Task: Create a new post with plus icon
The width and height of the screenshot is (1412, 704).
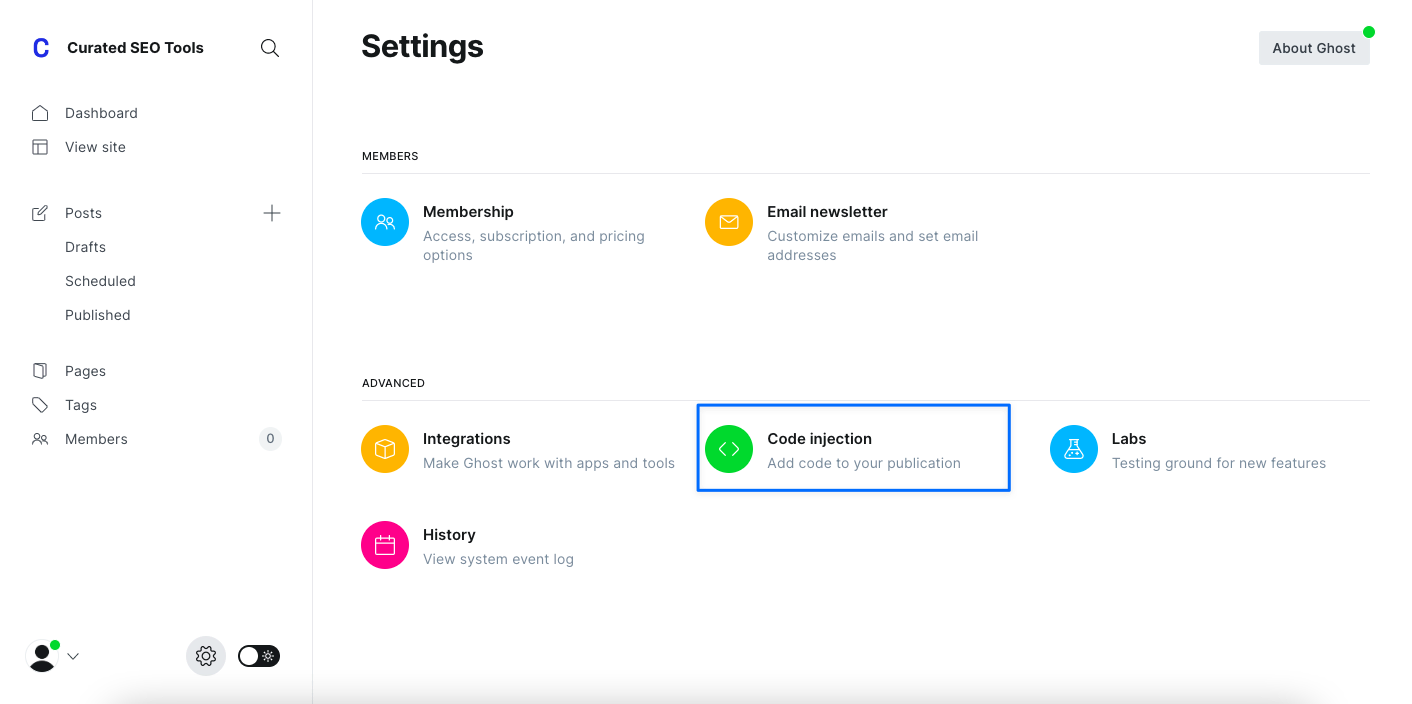Action: coord(272,213)
